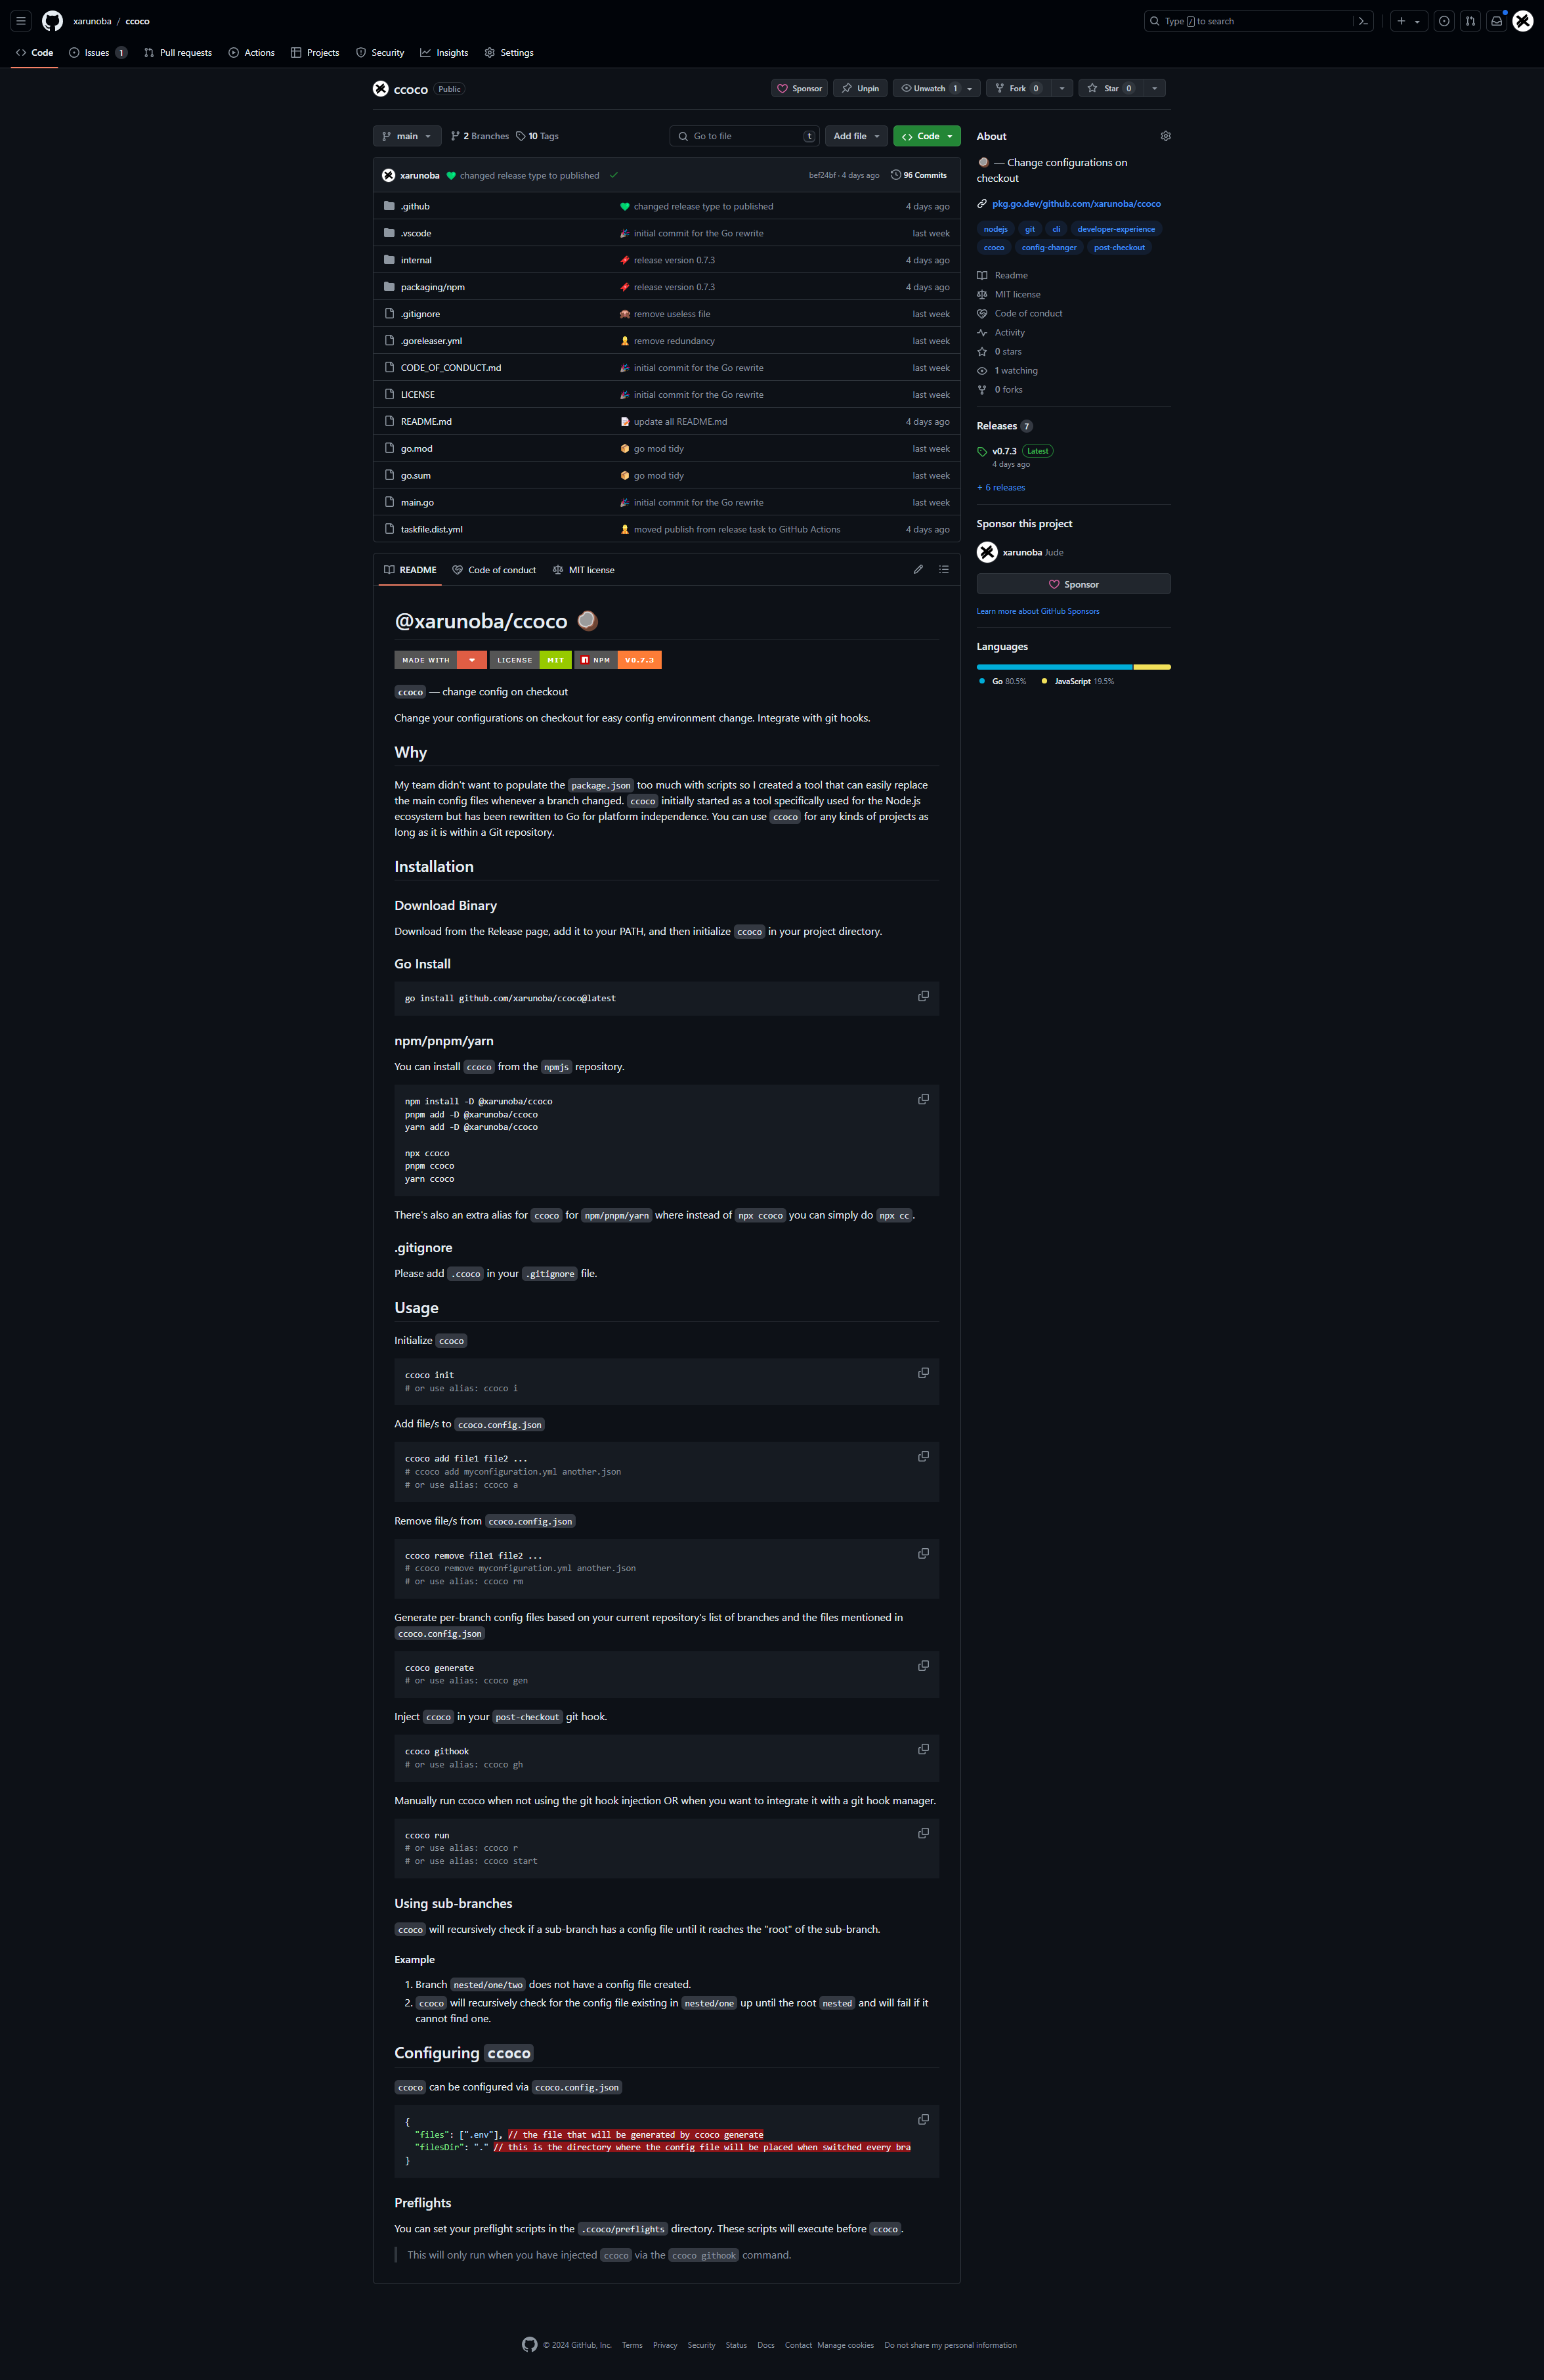This screenshot has height=2380, width=1544.
Task: Click the Sponsor button in the sidebar
Action: coord(1073,584)
